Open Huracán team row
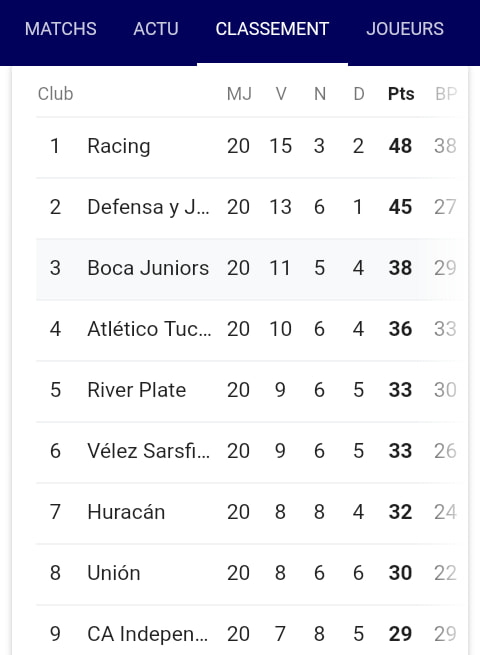 pos(251,513)
